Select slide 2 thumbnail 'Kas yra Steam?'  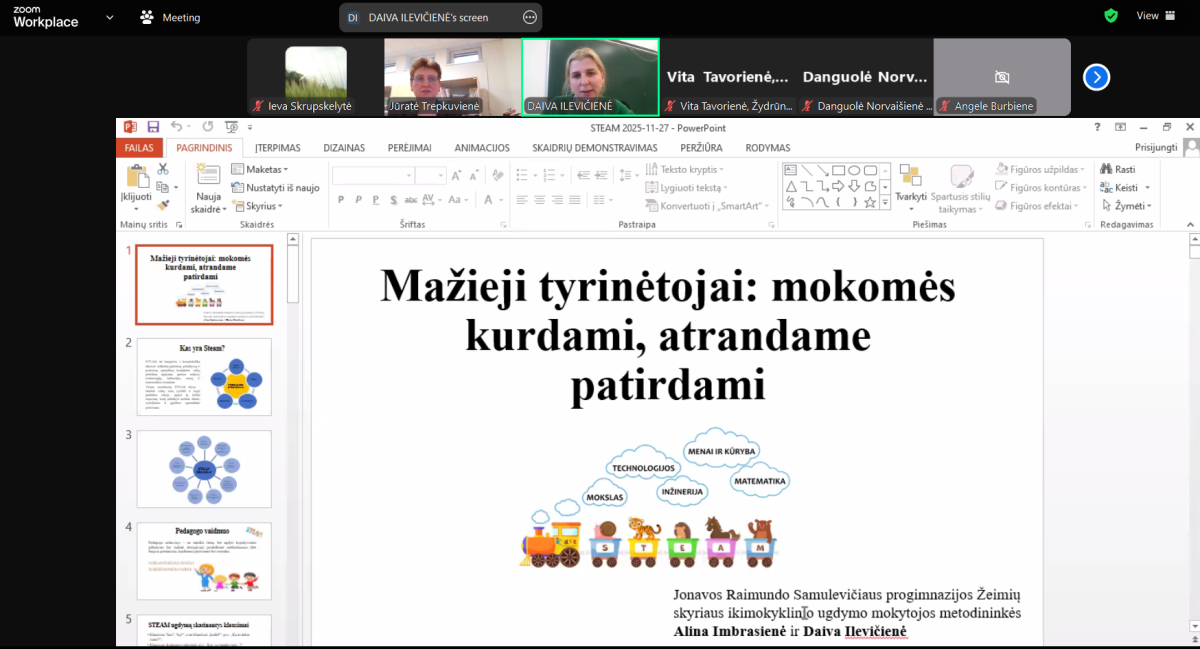[204, 377]
